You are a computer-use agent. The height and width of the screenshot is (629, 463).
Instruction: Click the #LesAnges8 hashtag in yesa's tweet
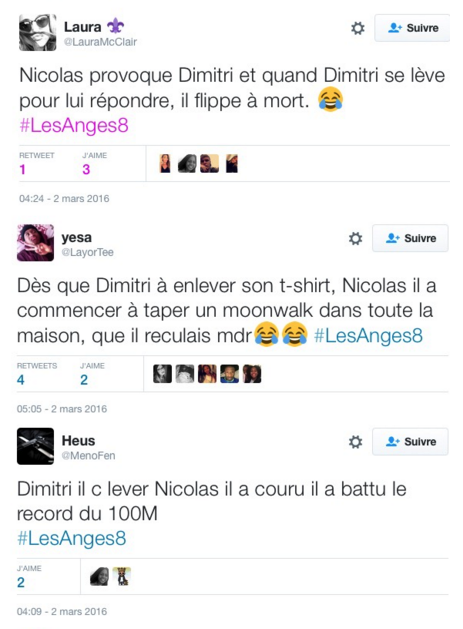[368, 335]
